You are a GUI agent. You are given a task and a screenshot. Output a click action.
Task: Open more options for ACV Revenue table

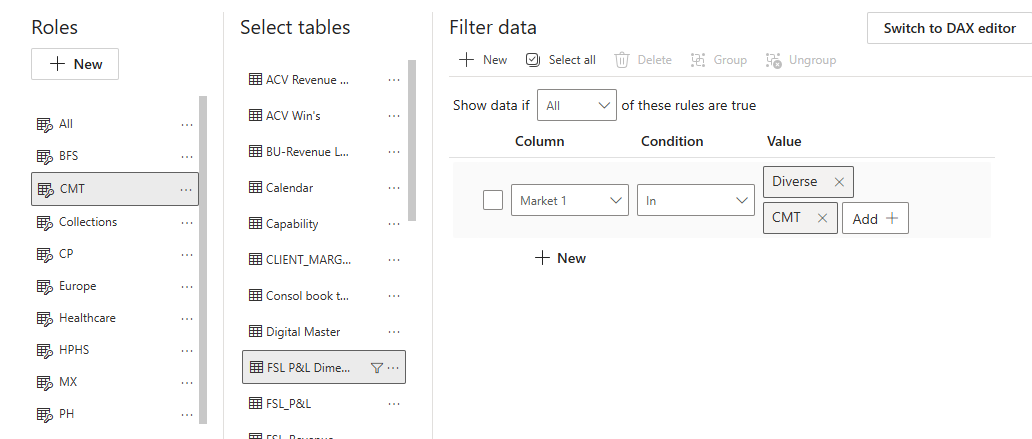pos(394,80)
